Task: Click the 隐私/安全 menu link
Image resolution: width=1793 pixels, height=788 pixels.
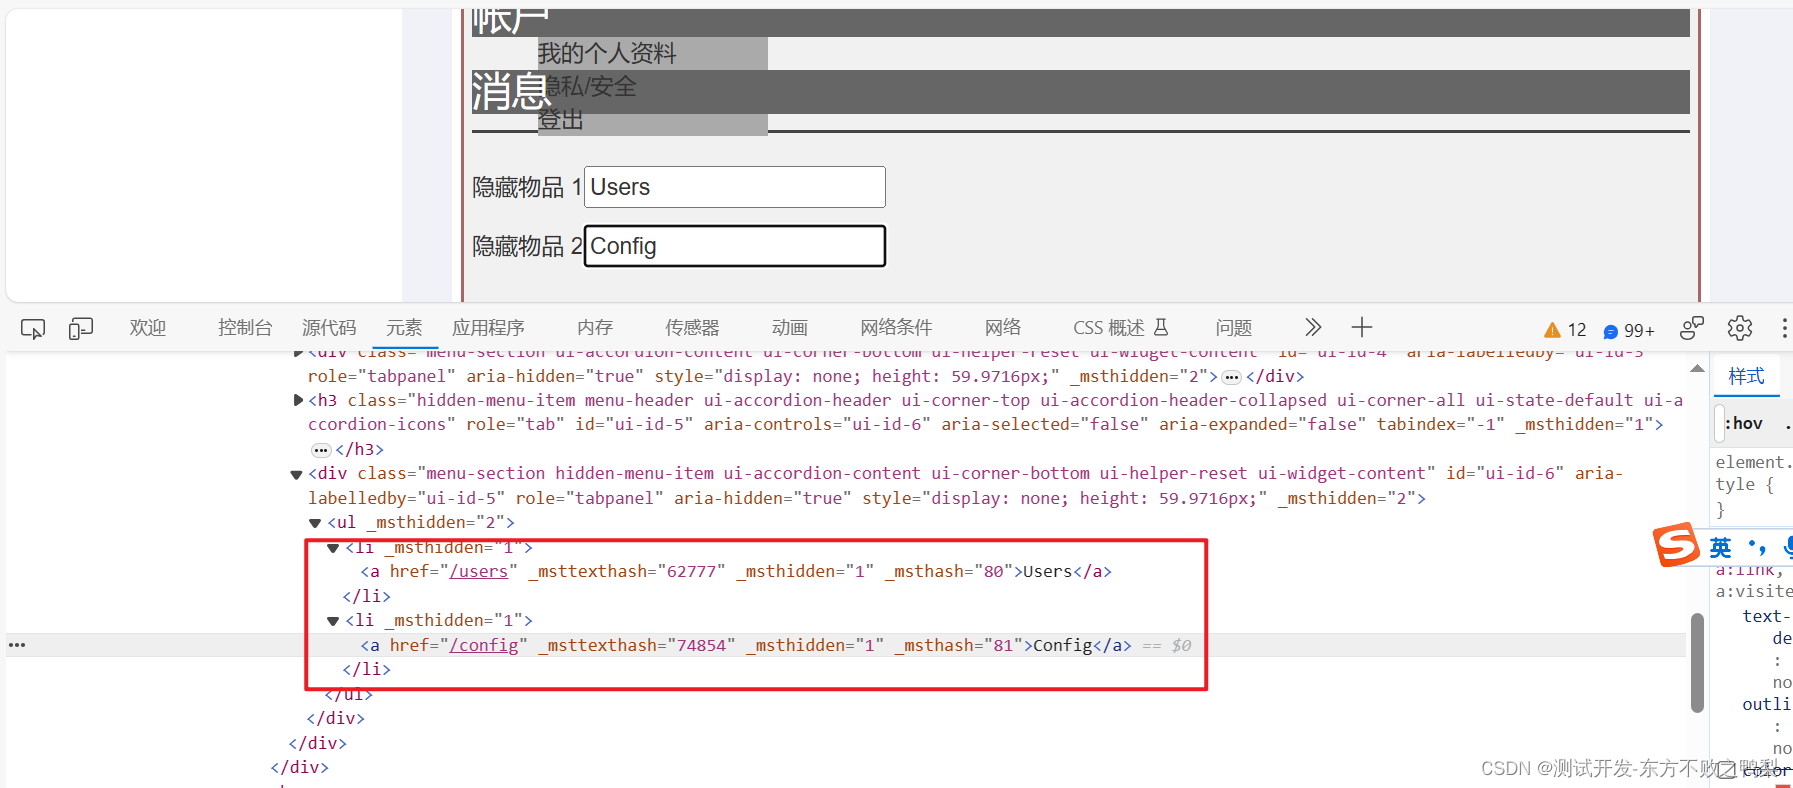Action: [590, 87]
